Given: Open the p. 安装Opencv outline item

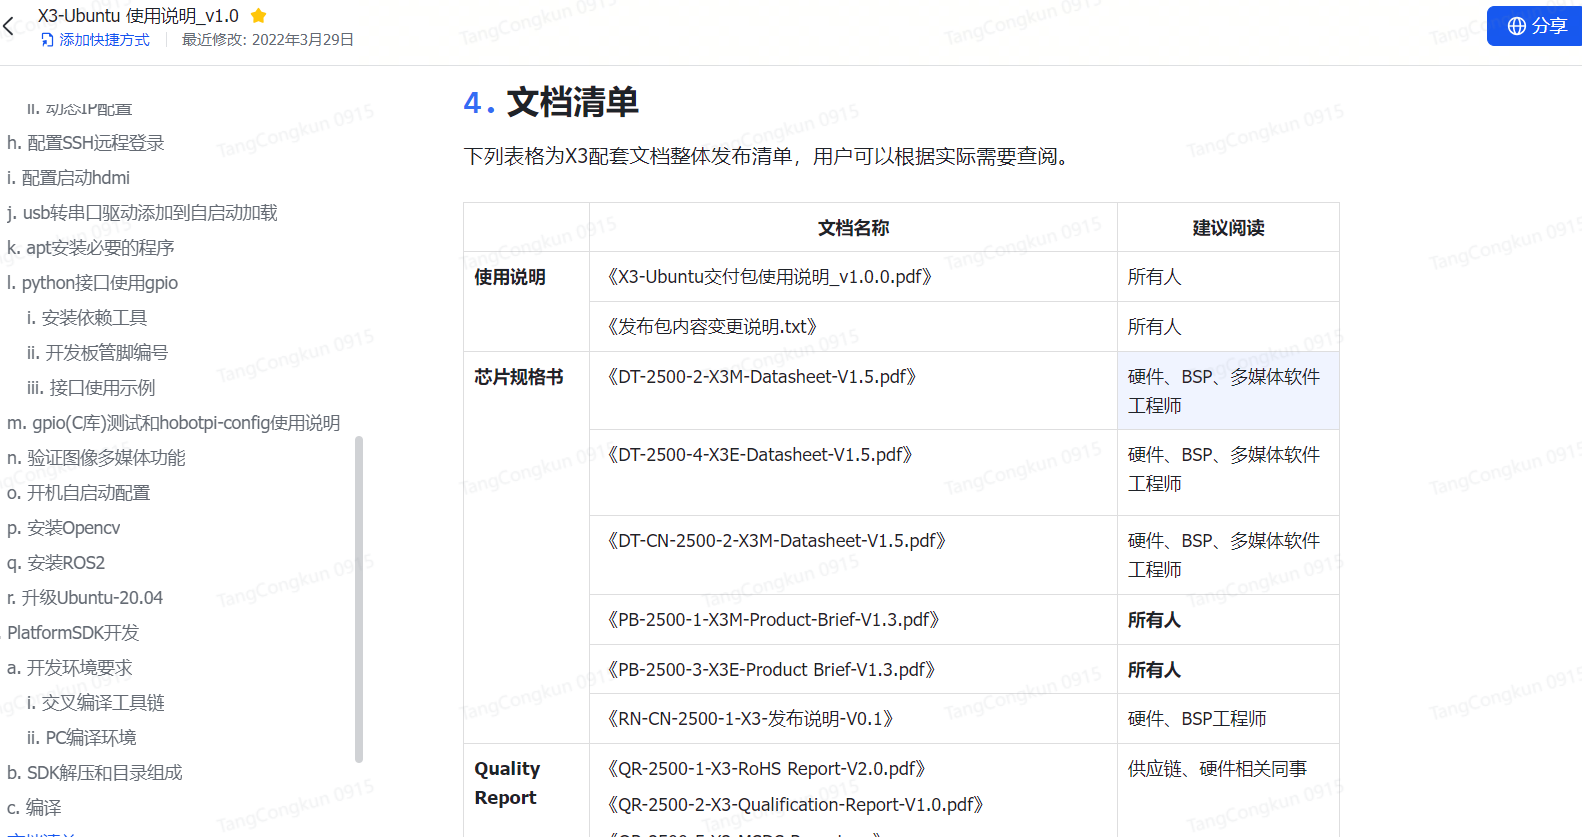Looking at the screenshot, I should click(64, 528).
